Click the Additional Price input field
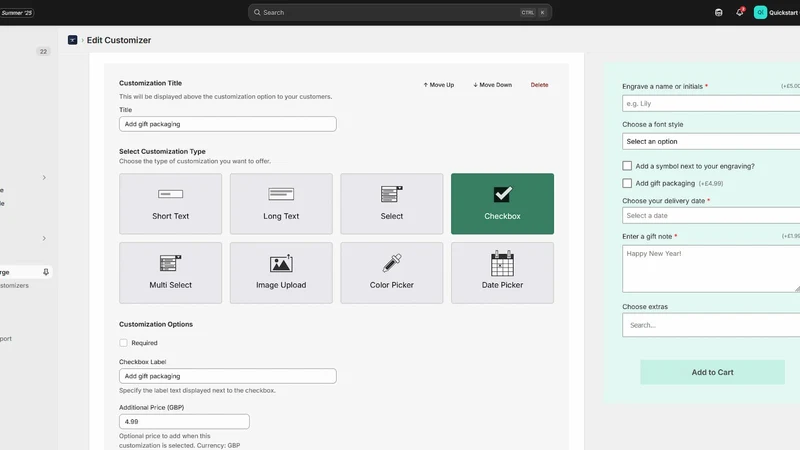Screen dimensions: 800x450 (184, 421)
